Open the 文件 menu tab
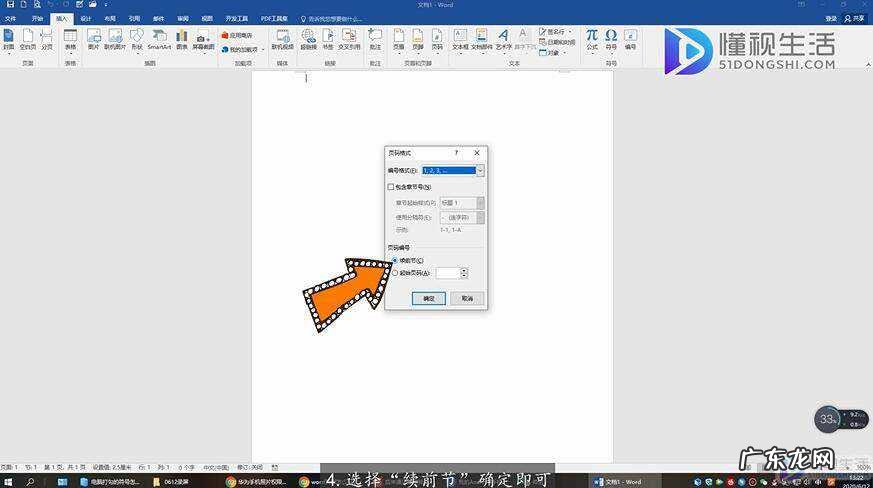This screenshot has width=873, height=488. (x=11, y=18)
